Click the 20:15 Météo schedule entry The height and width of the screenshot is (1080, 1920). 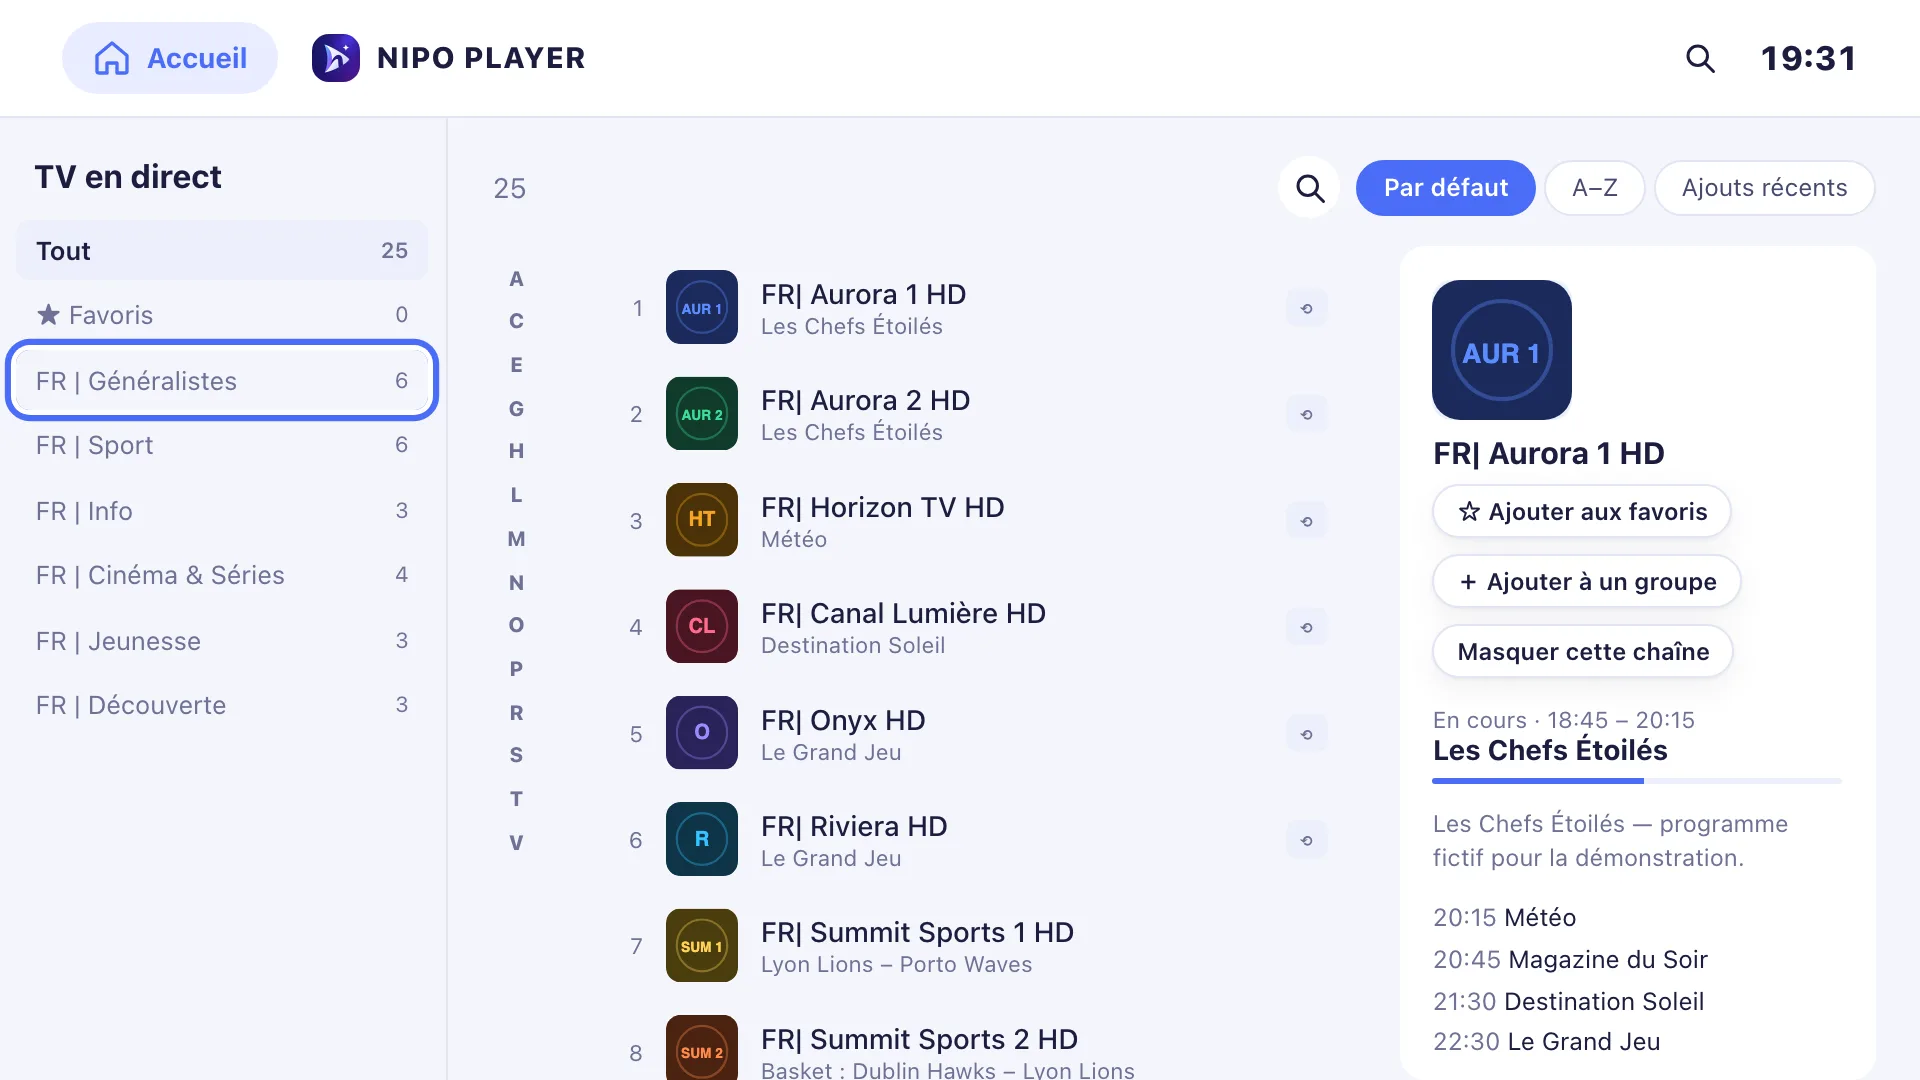[1504, 918]
